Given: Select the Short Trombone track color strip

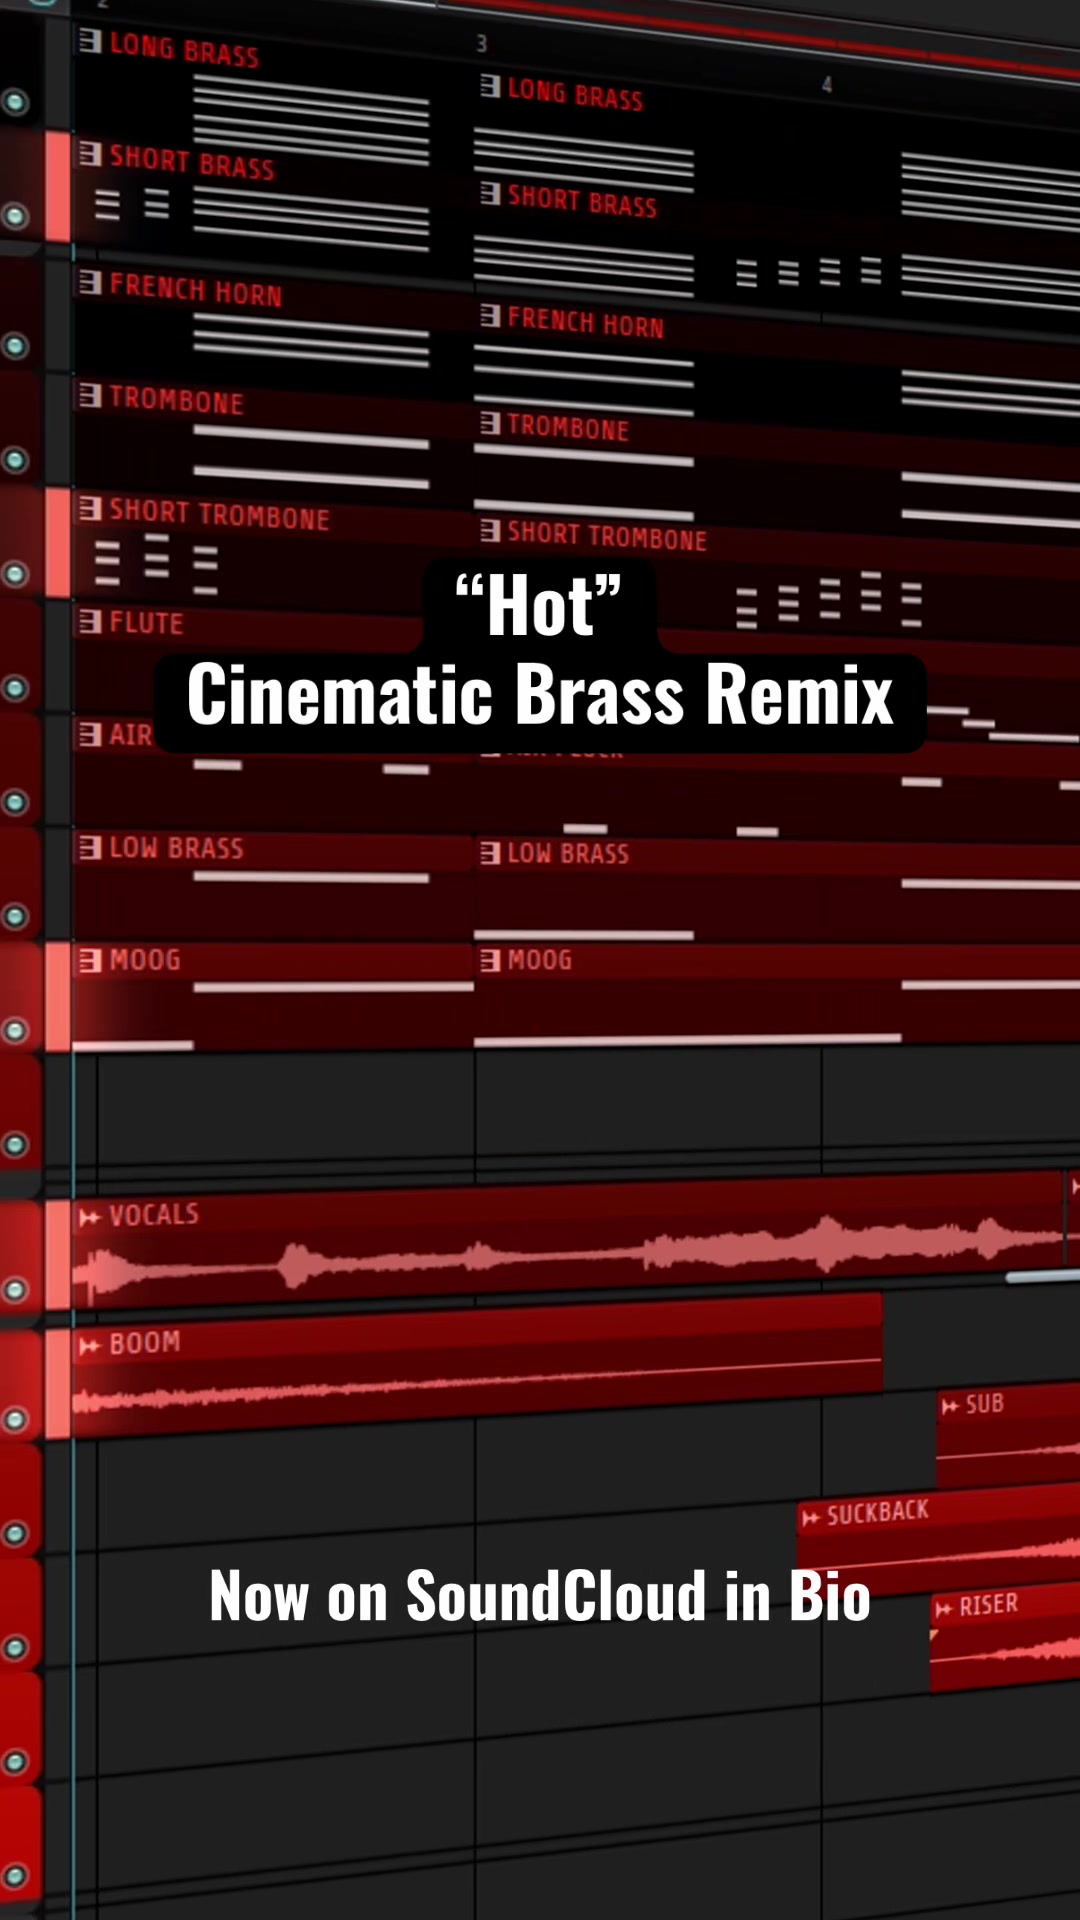Looking at the screenshot, I should pyautogui.click(x=58, y=543).
